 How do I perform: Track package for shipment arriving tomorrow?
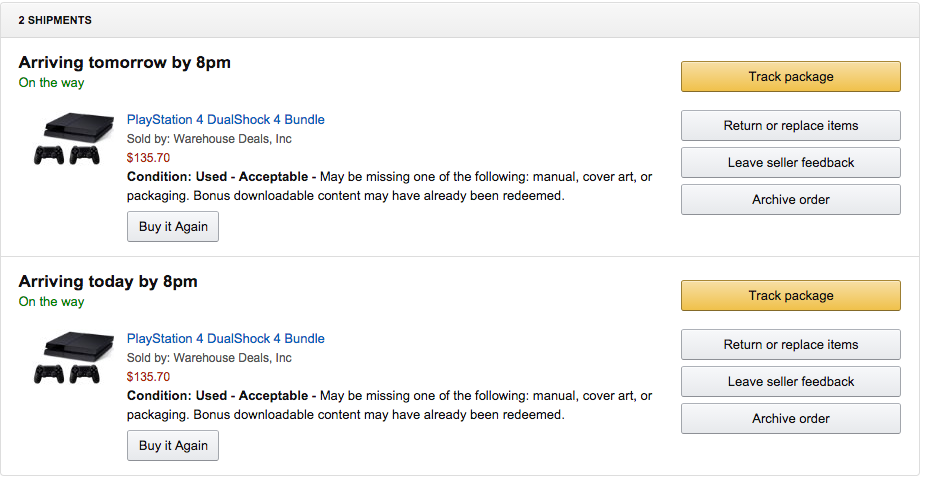point(790,77)
